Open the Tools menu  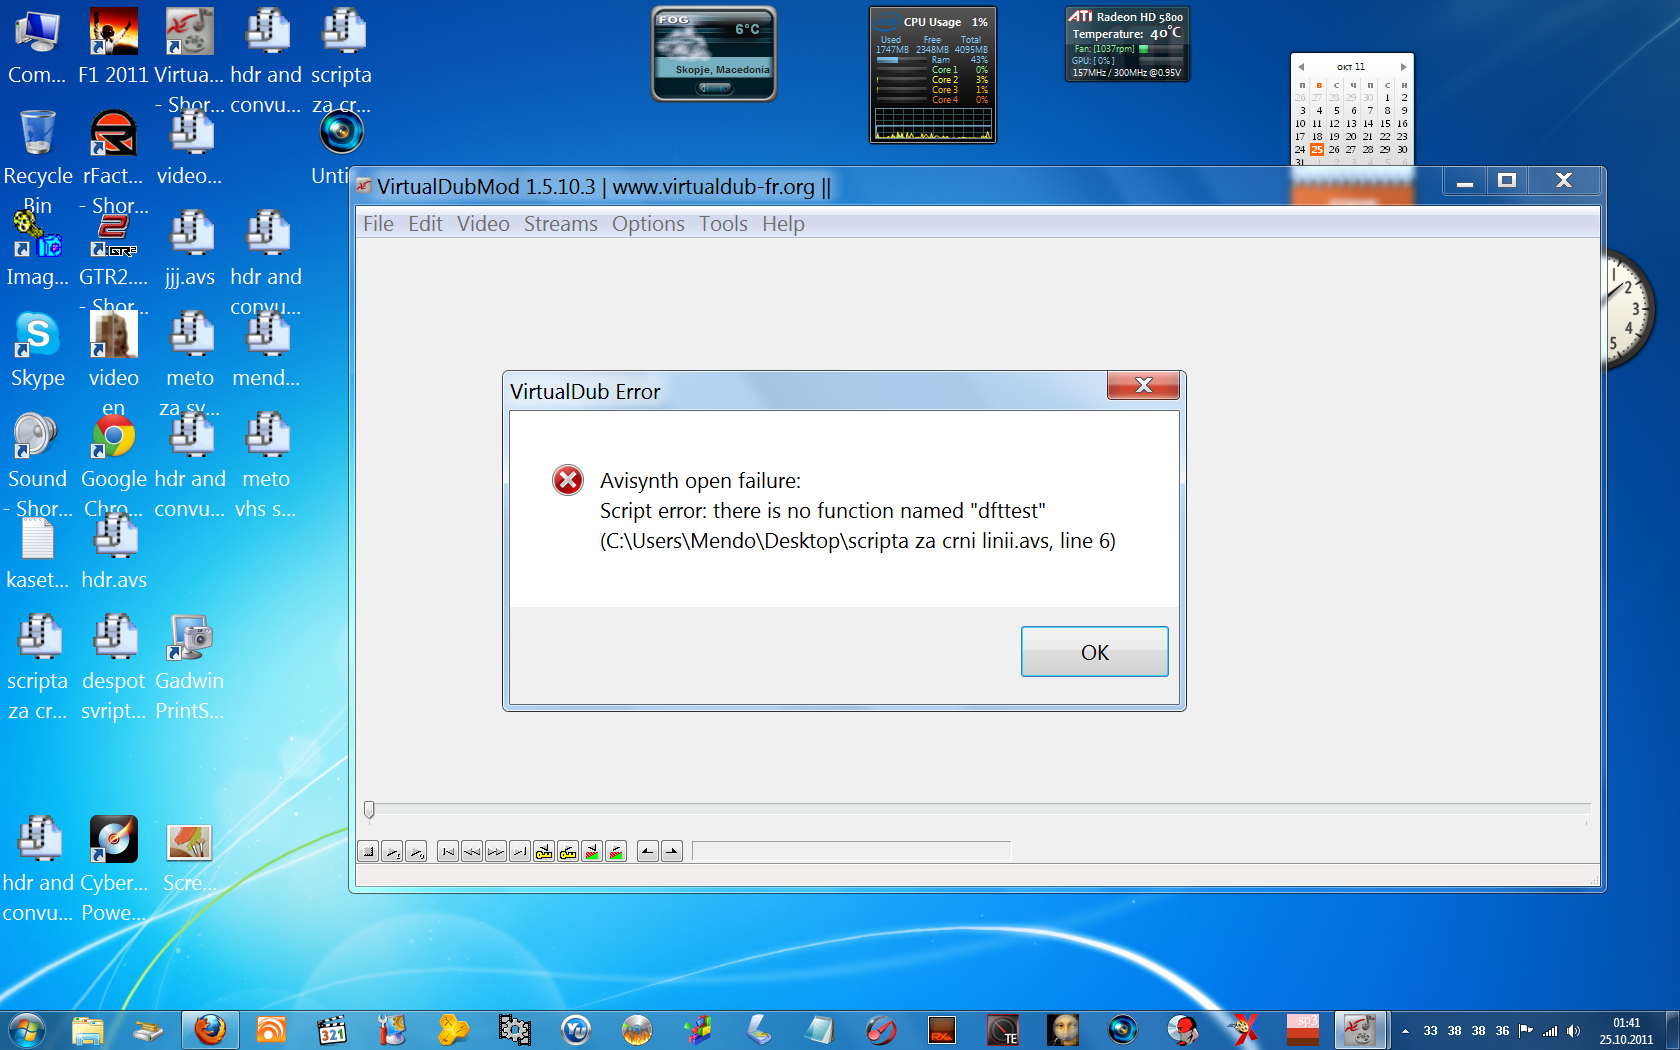tap(723, 224)
